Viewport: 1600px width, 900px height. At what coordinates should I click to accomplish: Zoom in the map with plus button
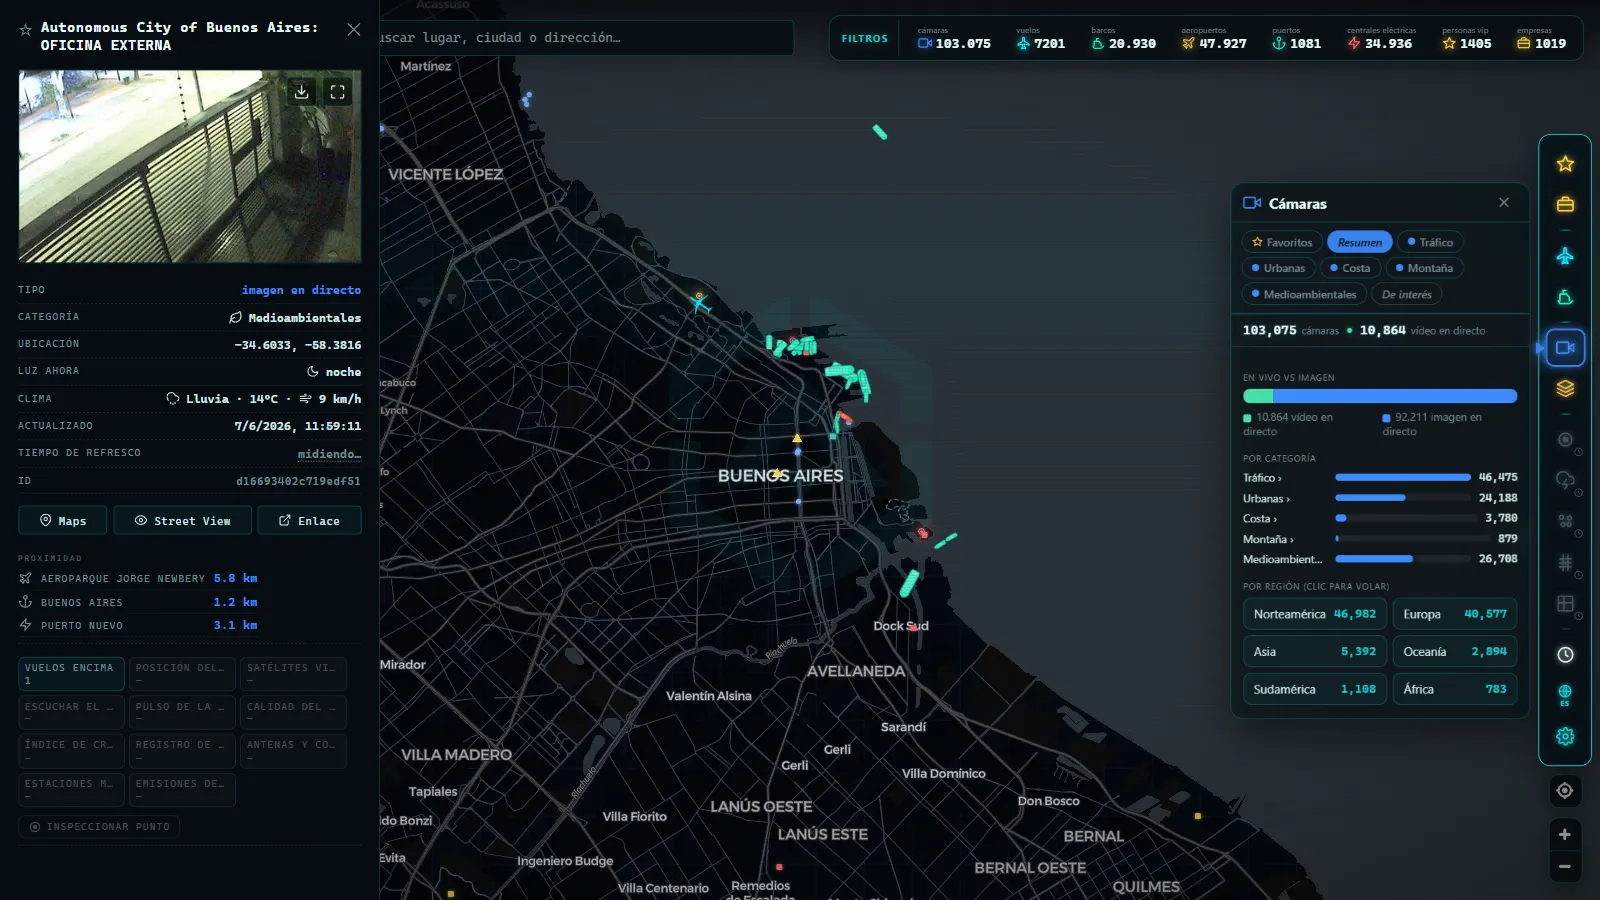1565,834
